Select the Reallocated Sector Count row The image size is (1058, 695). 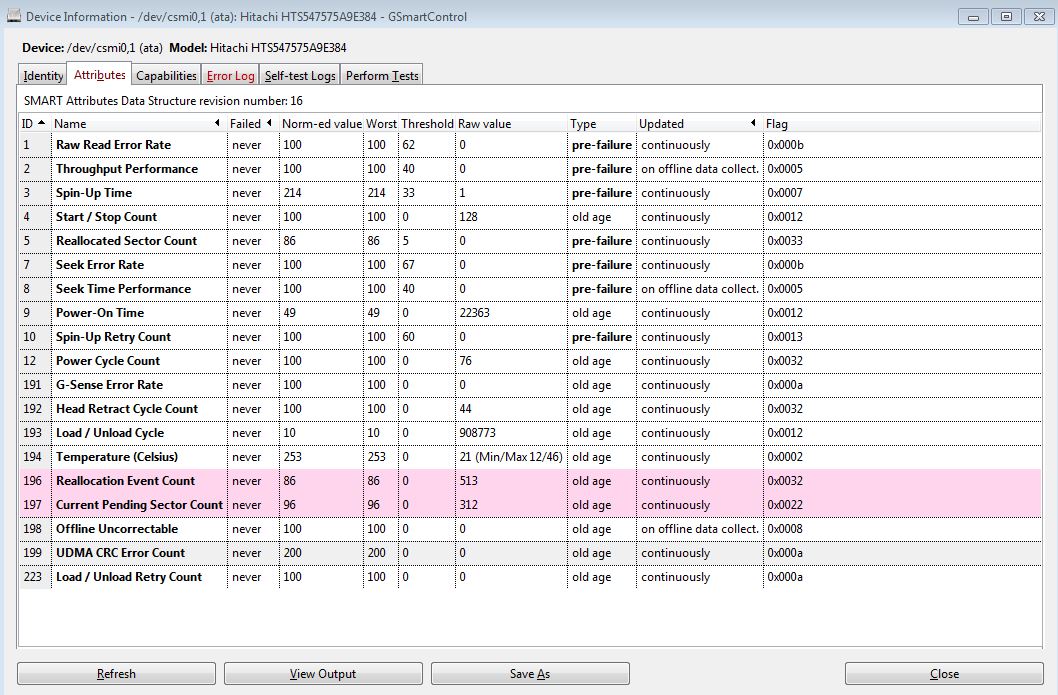[530, 241]
